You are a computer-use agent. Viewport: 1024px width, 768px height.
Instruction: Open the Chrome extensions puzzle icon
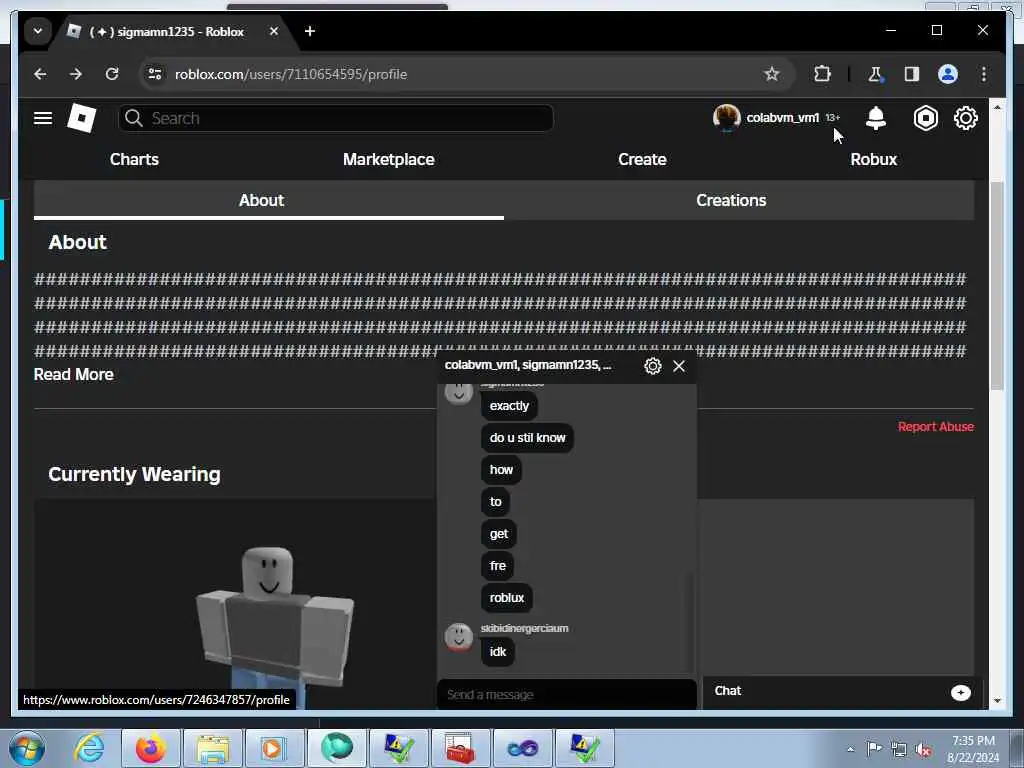coord(822,74)
